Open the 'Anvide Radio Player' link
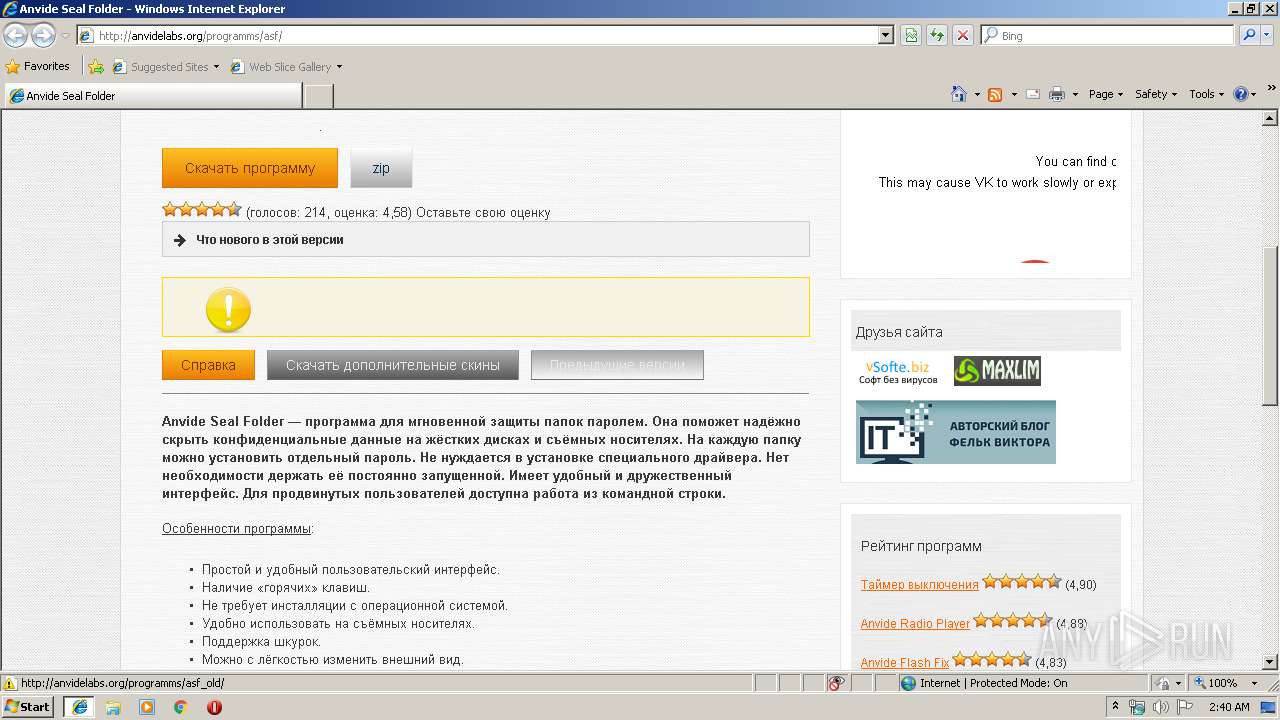Screen dimensions: 1280x720 915,624
